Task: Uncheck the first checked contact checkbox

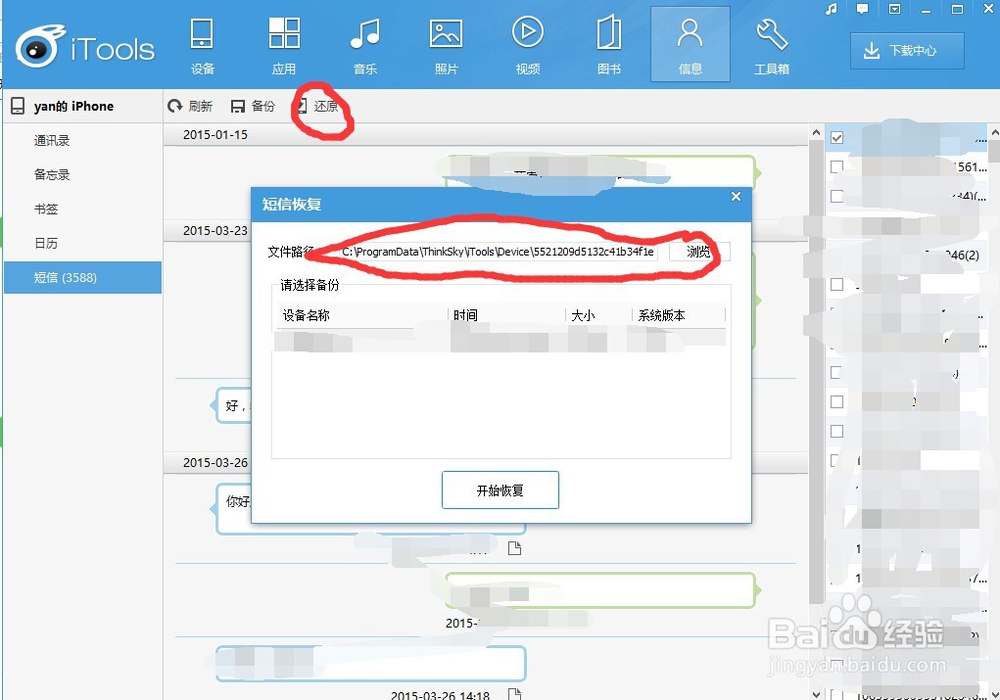Action: click(837, 138)
